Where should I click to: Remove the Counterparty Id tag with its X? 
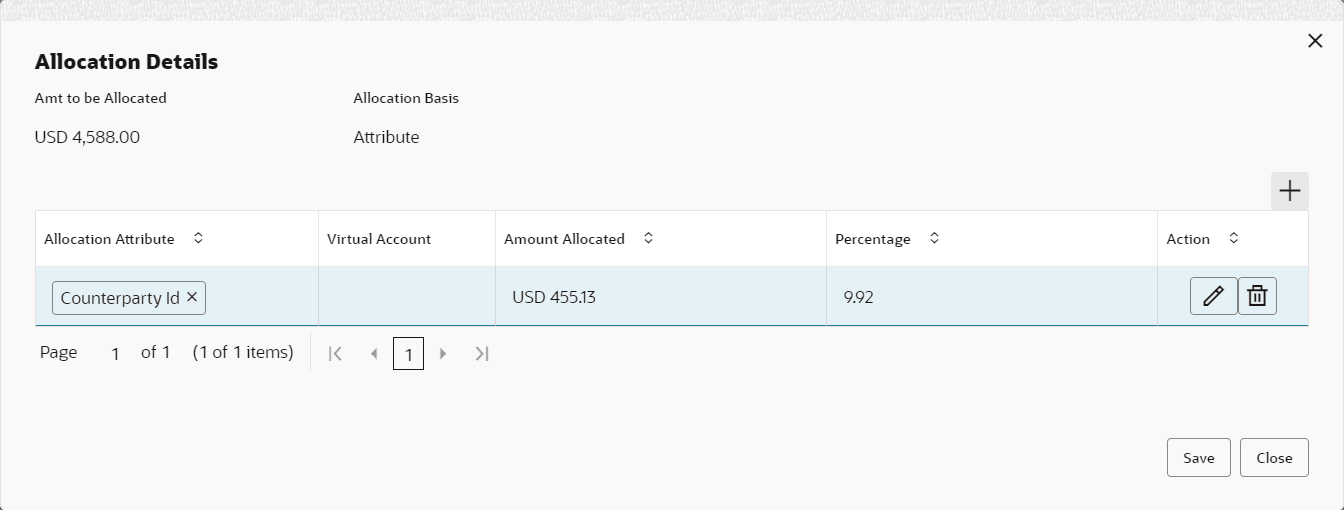(x=192, y=297)
